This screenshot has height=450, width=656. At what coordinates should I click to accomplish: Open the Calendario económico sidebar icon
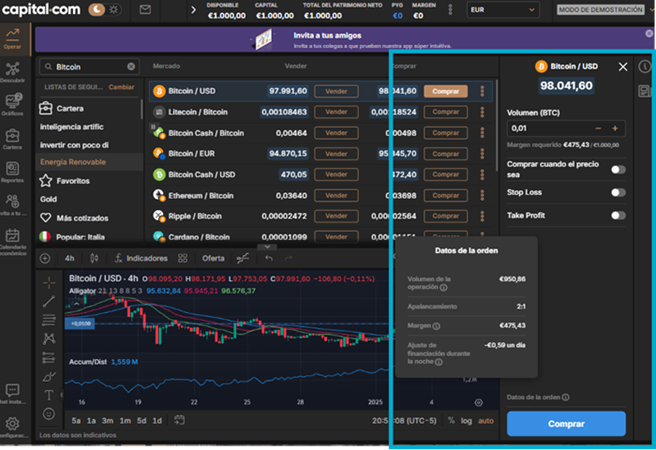[x=13, y=242]
